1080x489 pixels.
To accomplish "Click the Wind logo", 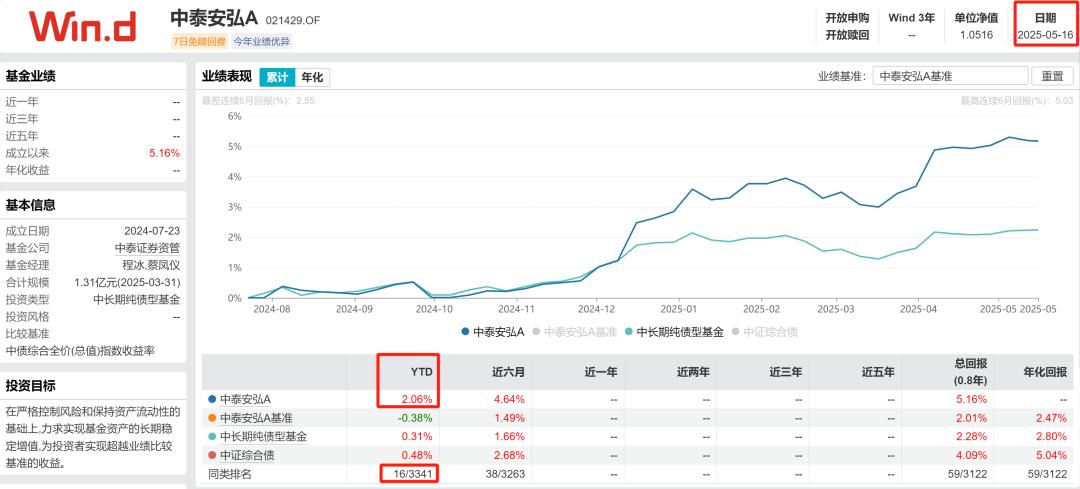I will [82, 26].
